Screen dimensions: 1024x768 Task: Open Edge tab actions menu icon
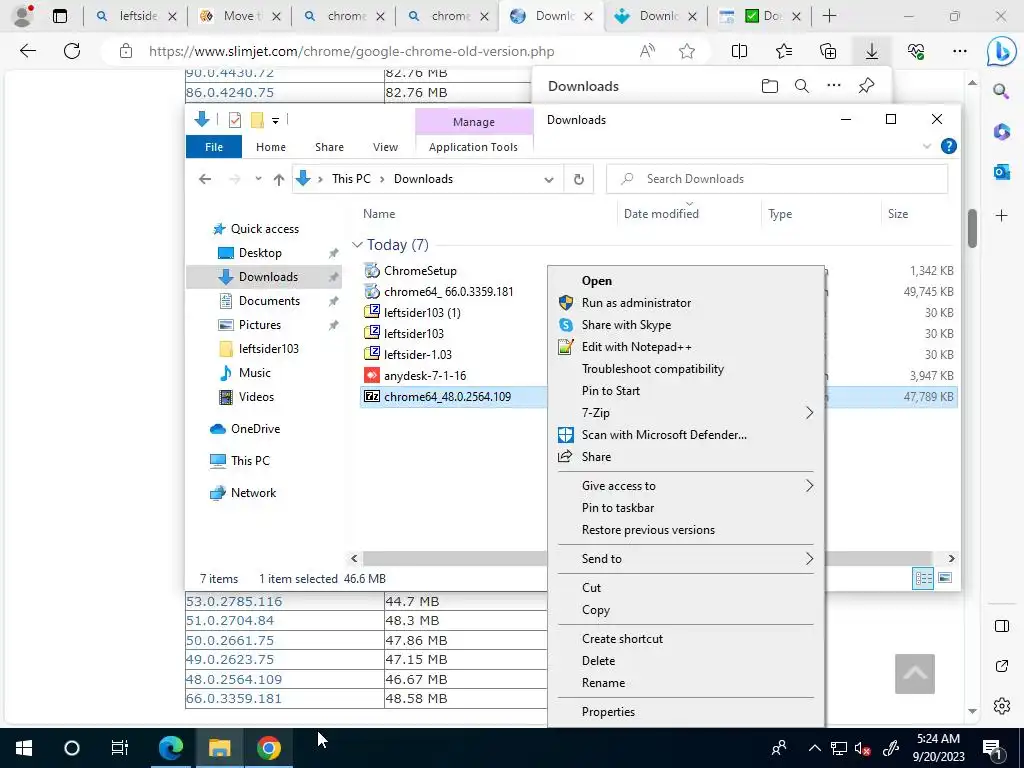click(x=59, y=16)
